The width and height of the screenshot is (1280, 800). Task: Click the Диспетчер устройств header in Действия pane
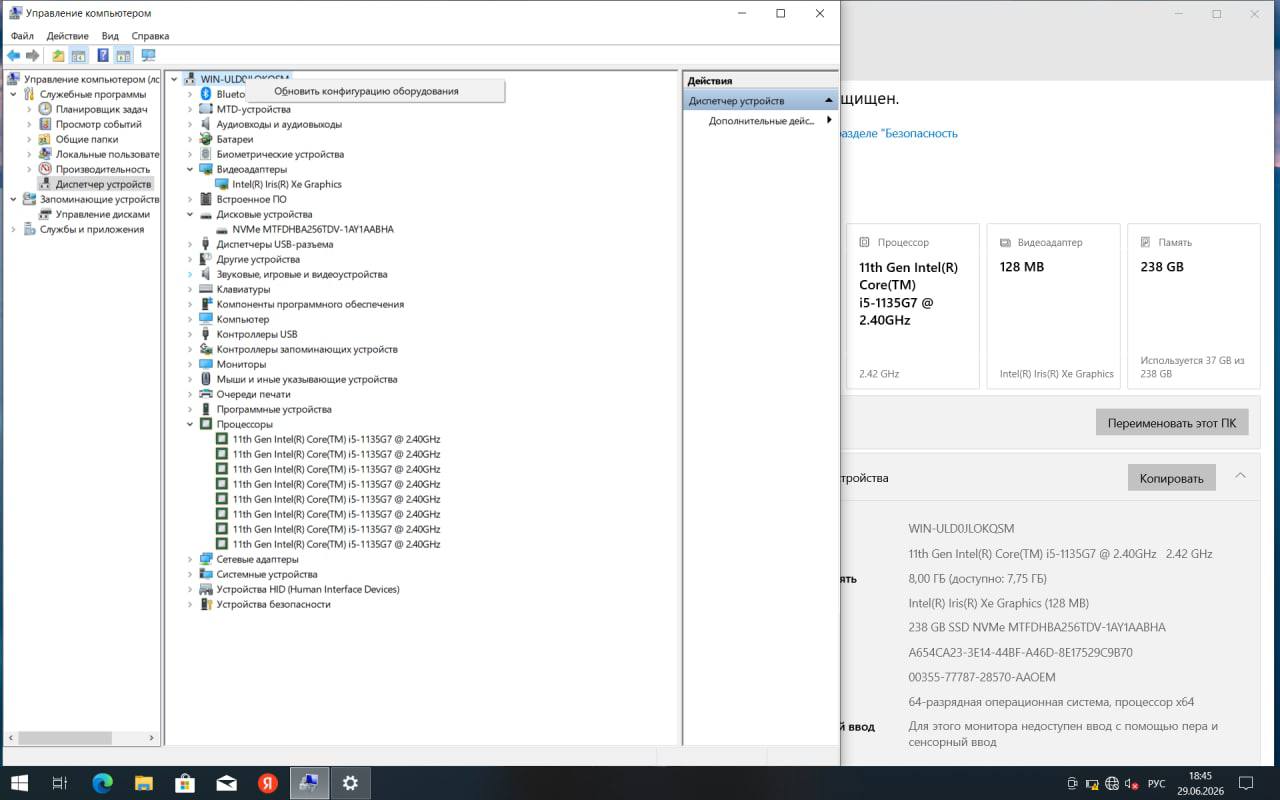tap(760, 101)
